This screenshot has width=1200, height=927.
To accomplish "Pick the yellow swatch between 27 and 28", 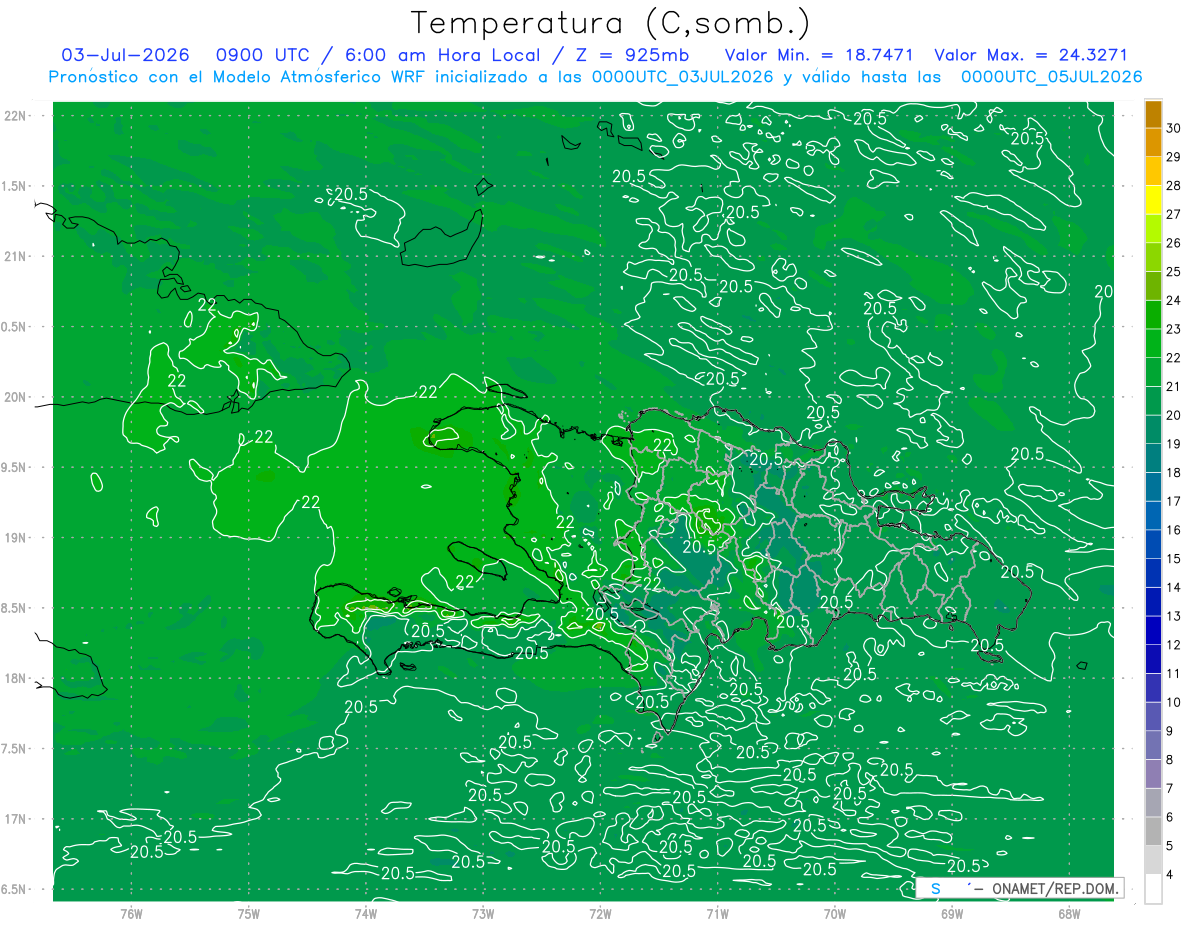I will [1154, 200].
